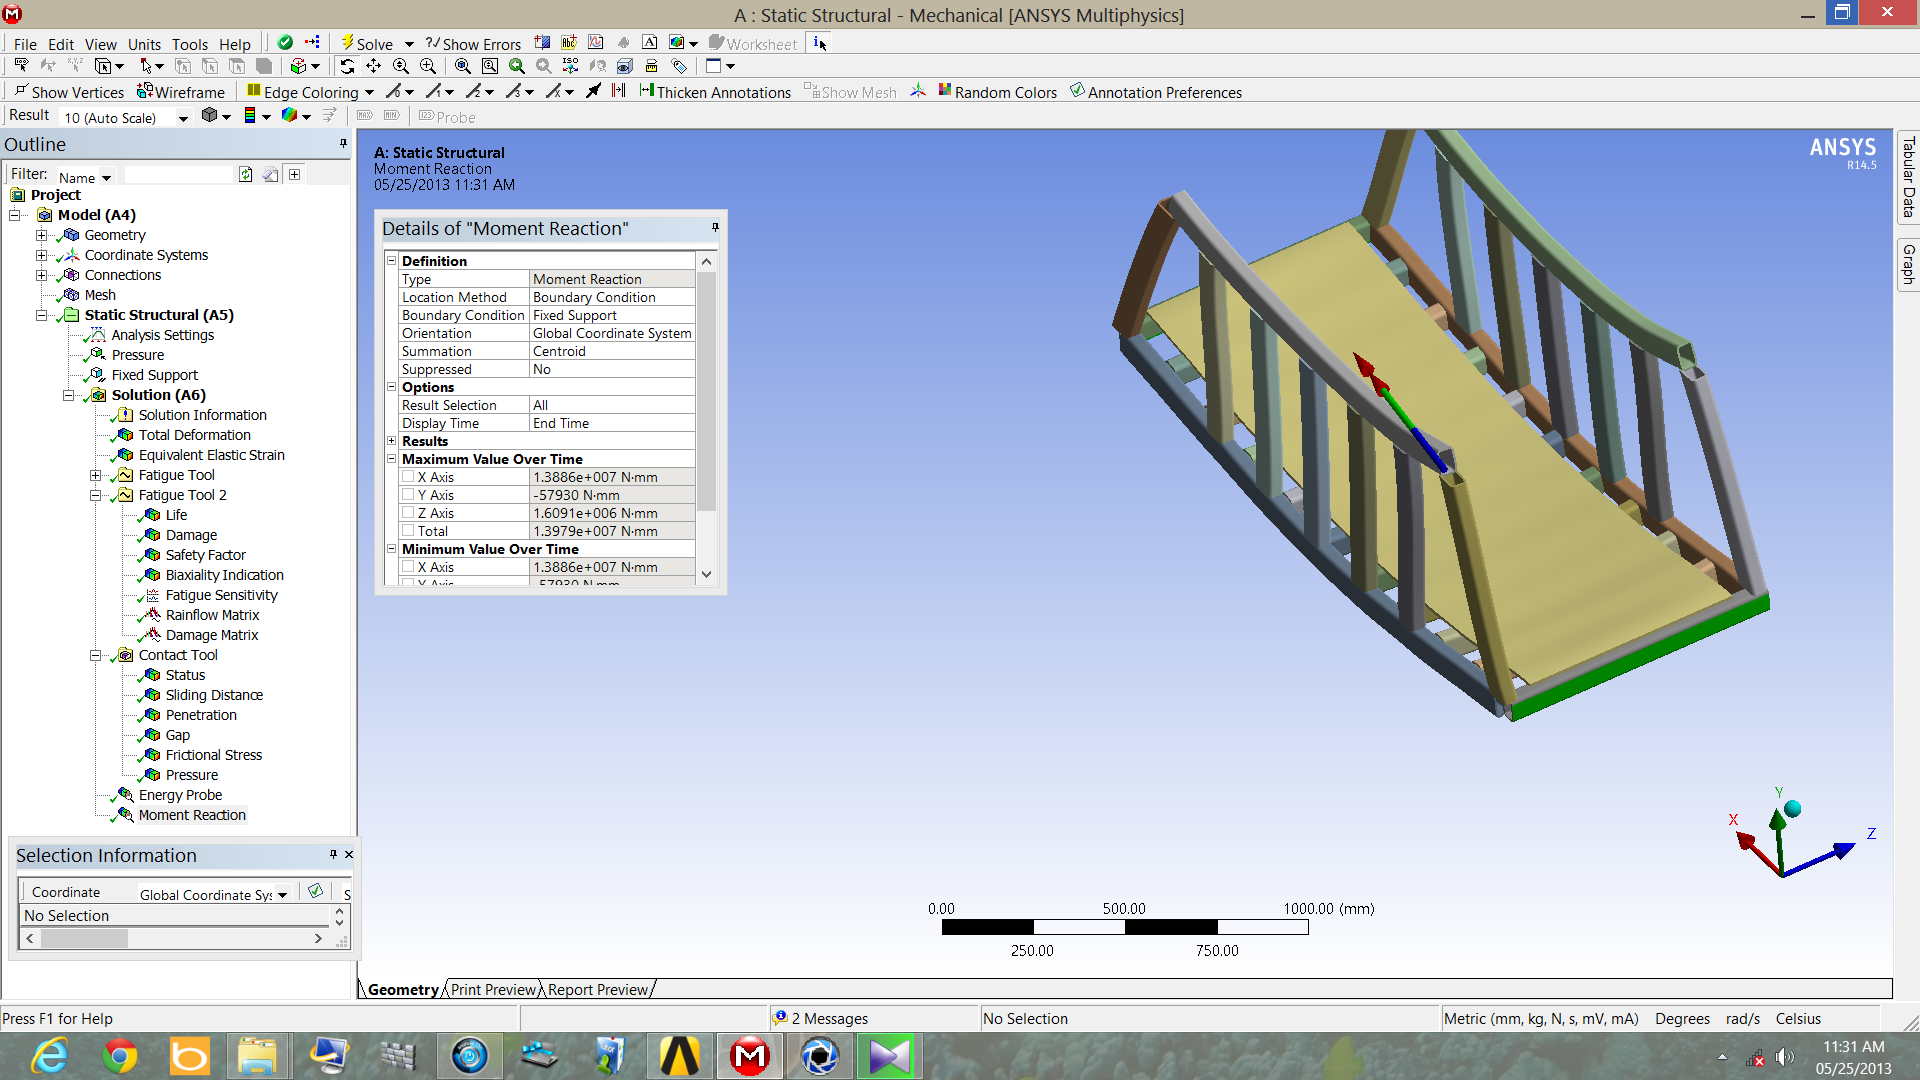Screen dimensions: 1920x1080
Task: Collapse the Solution (A6) node
Action: click(x=68, y=395)
